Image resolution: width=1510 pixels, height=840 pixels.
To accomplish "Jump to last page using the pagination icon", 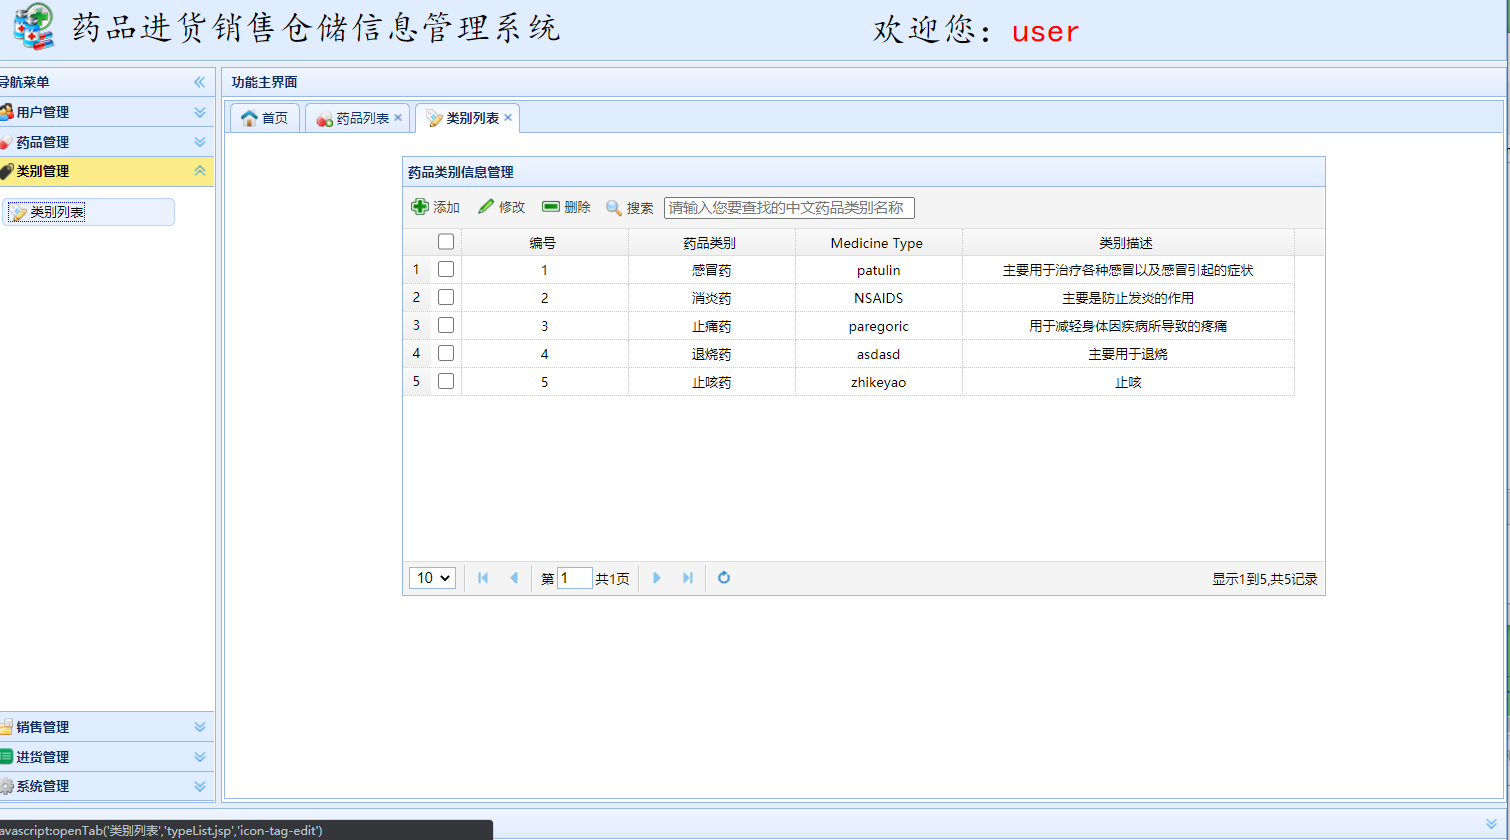I will click(688, 578).
